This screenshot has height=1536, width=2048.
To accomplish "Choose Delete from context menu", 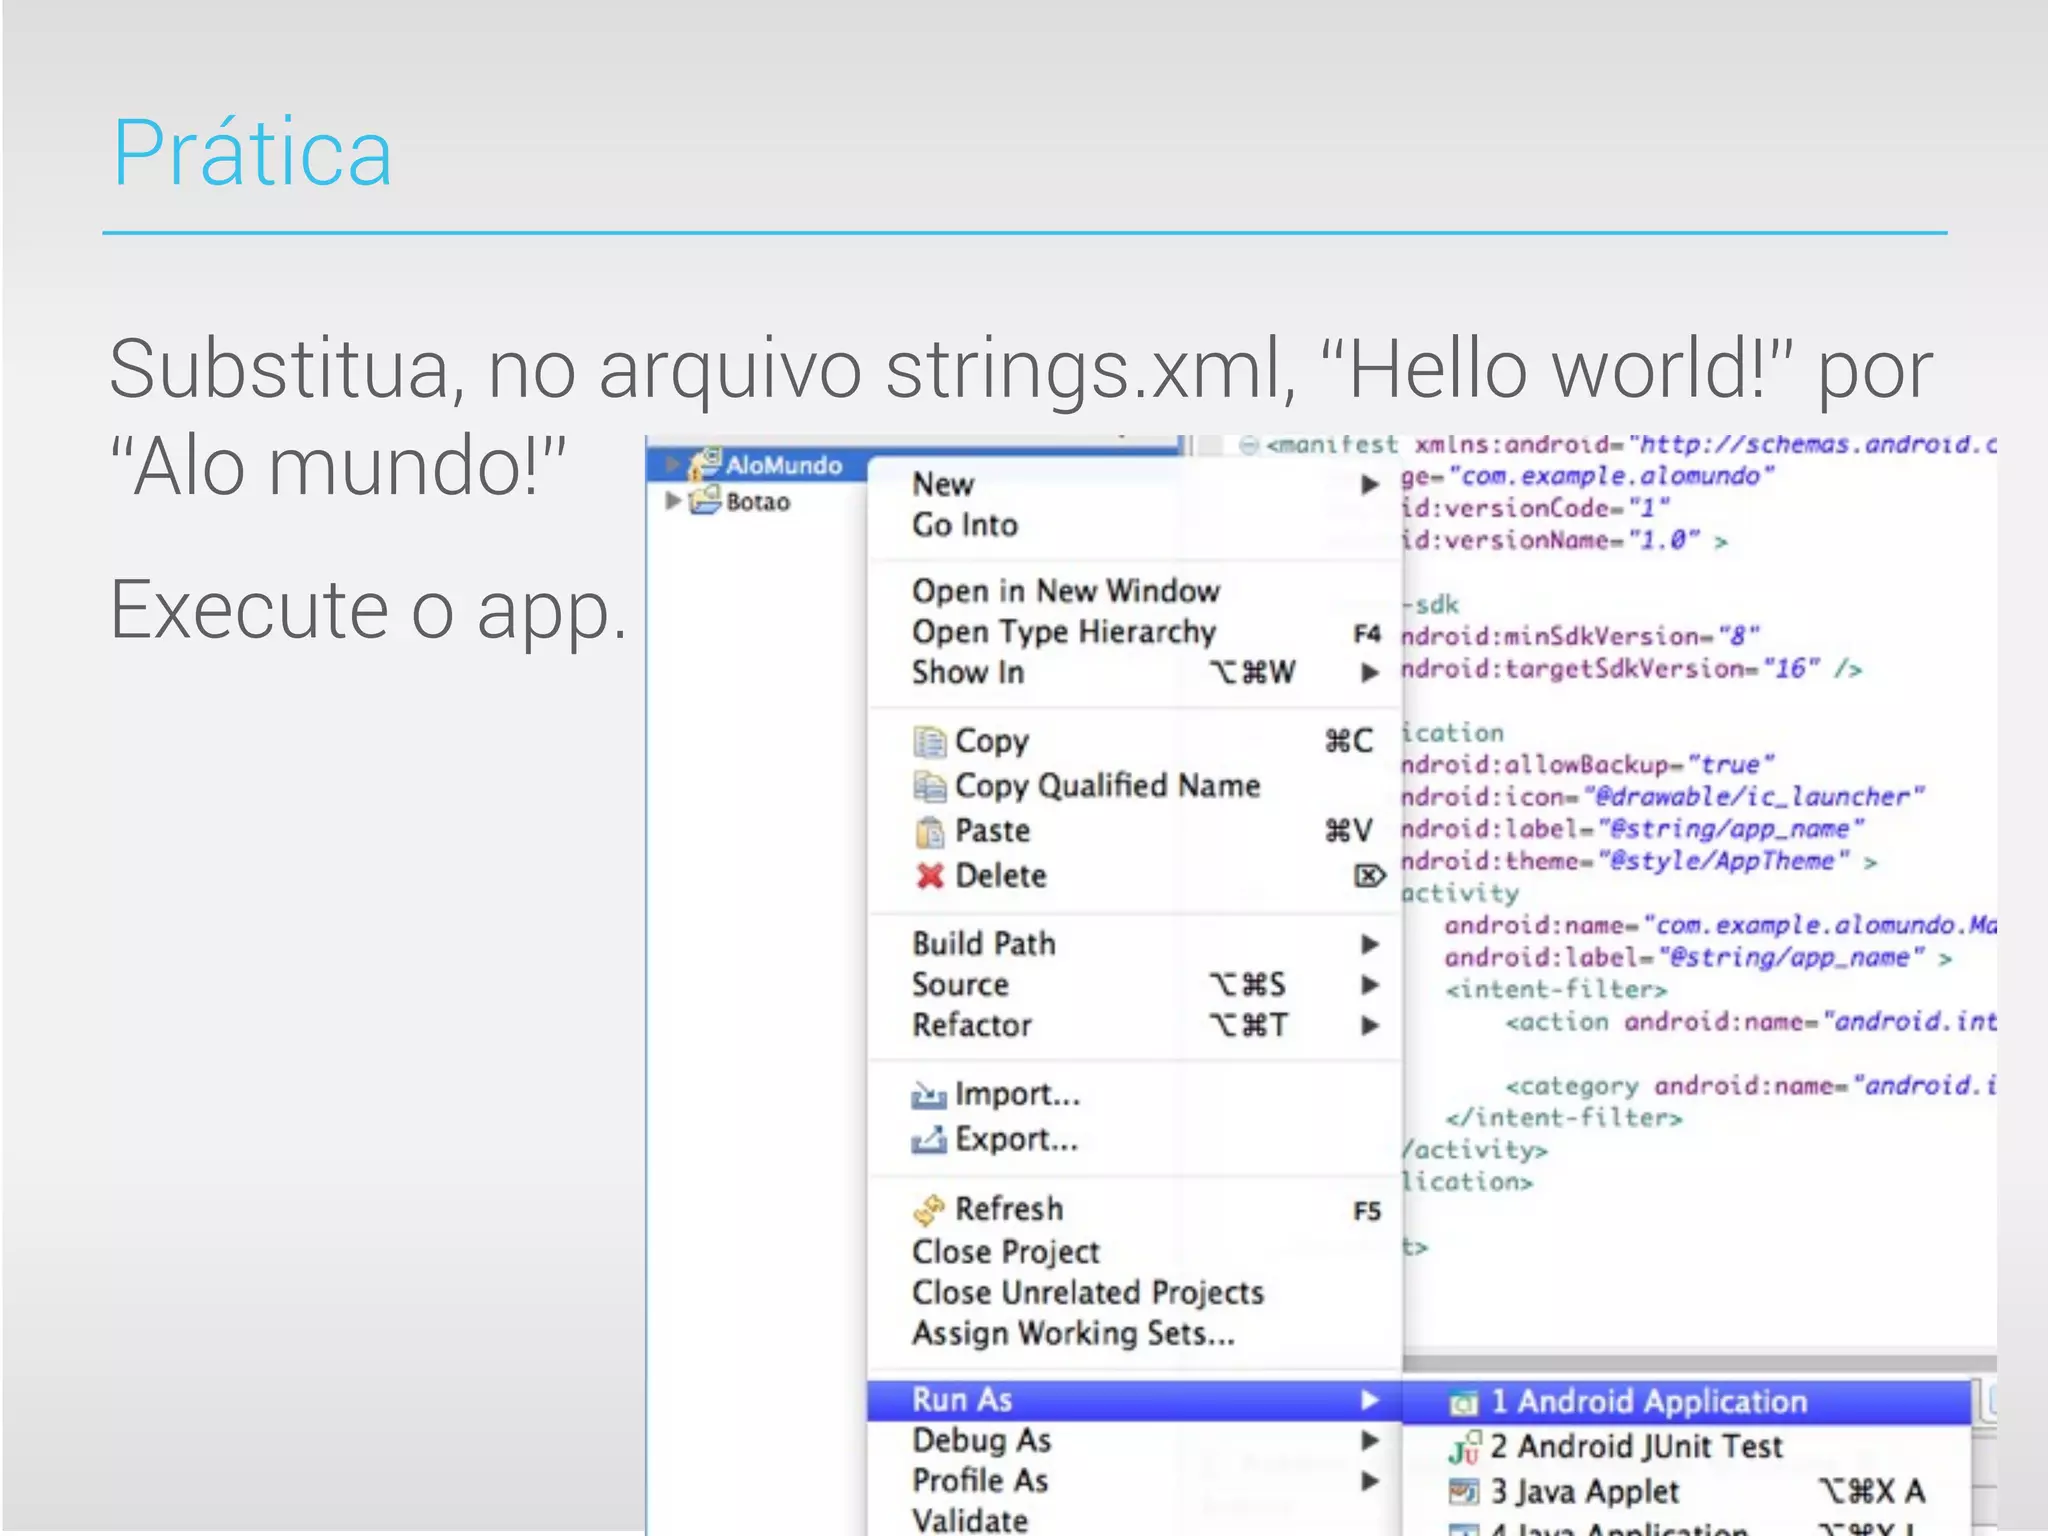I will click(x=1135, y=876).
